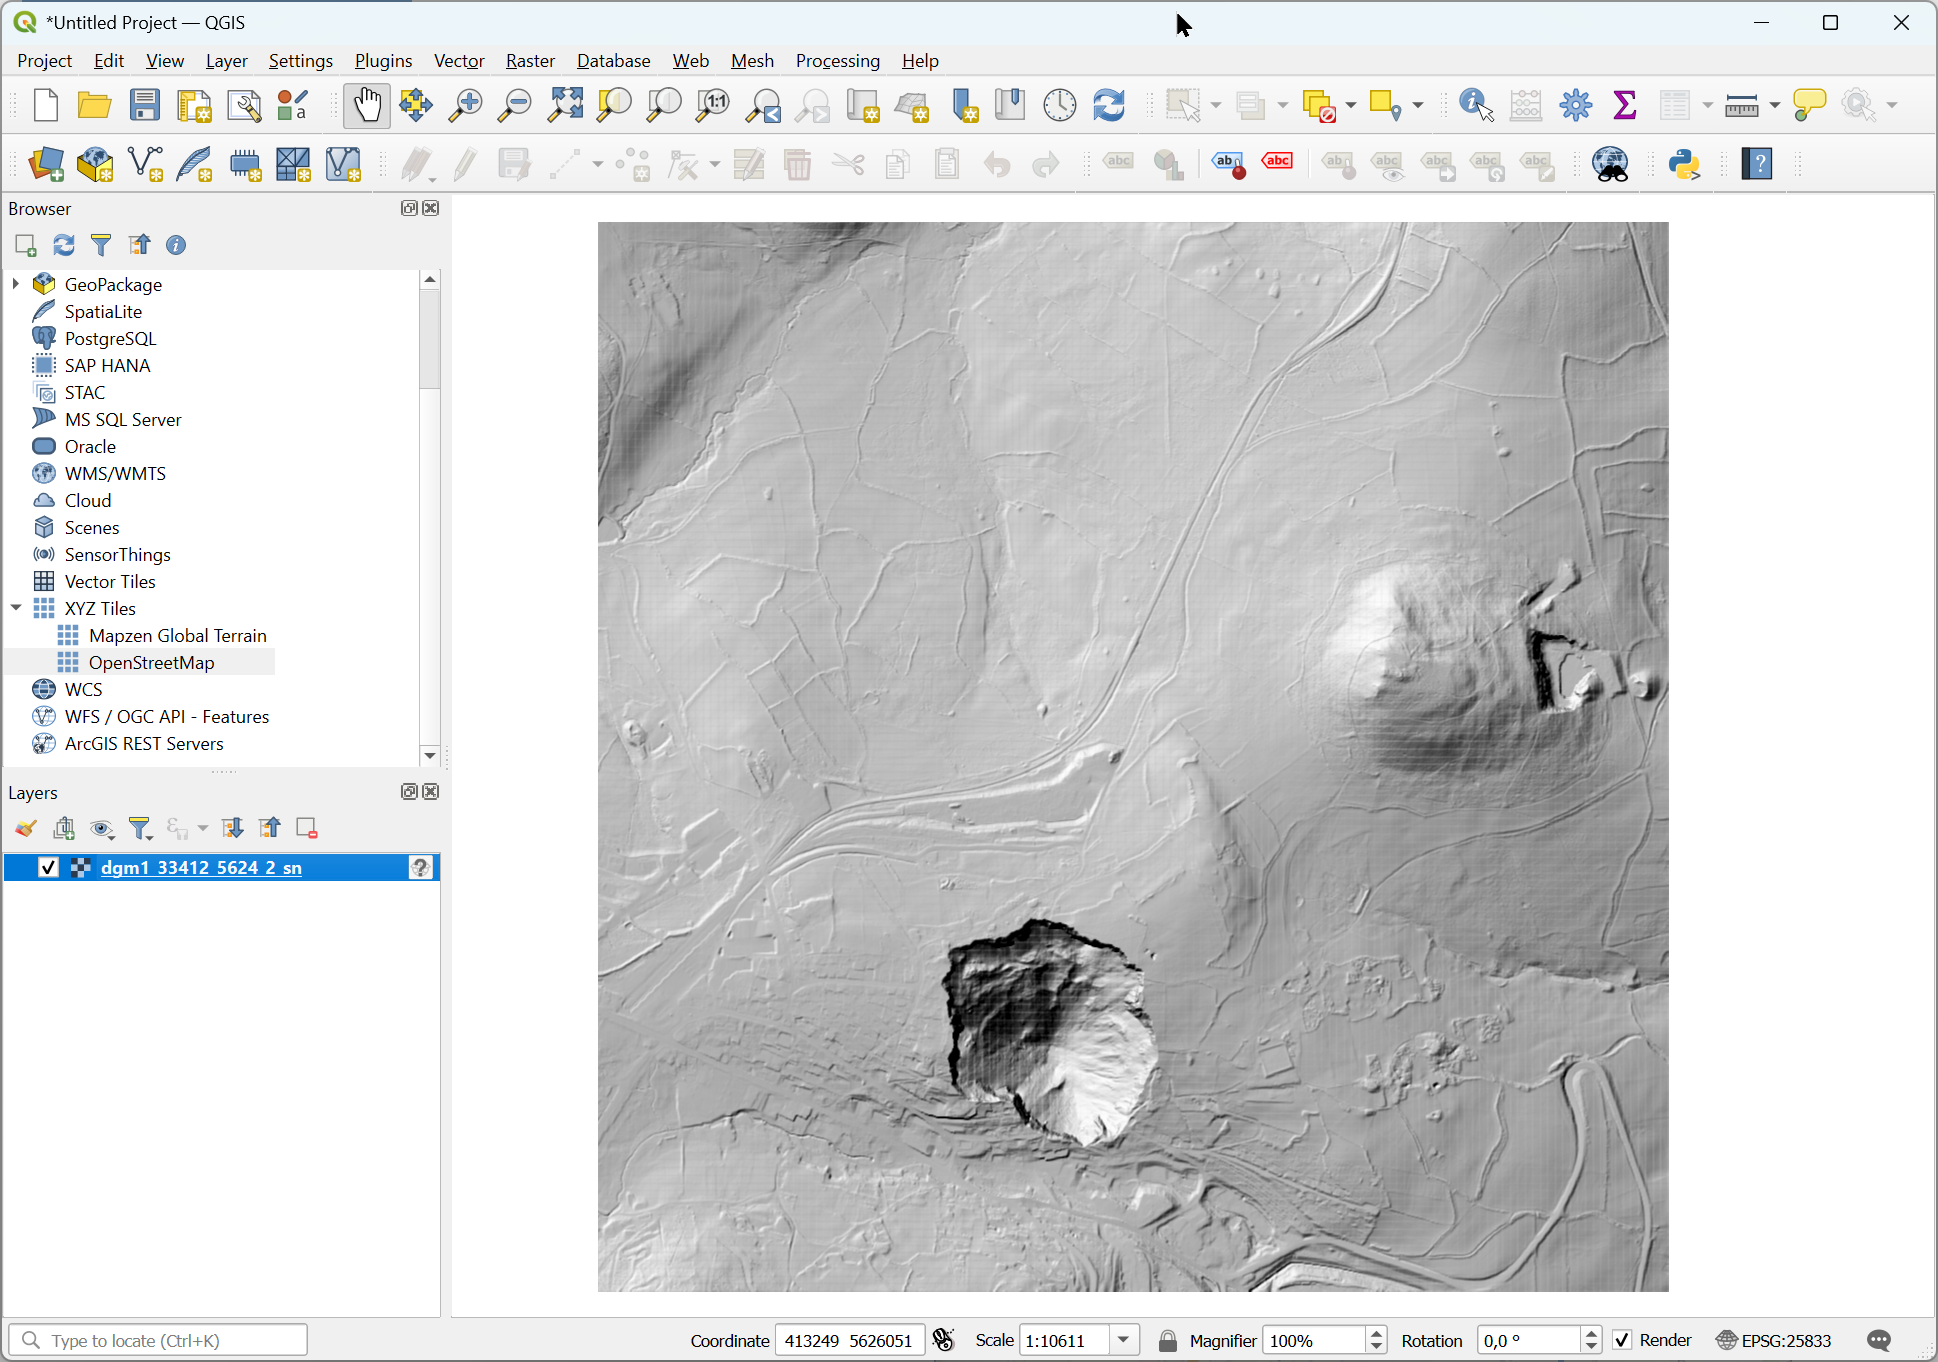Open the Processing Toolbox gear icon

(x=1575, y=105)
